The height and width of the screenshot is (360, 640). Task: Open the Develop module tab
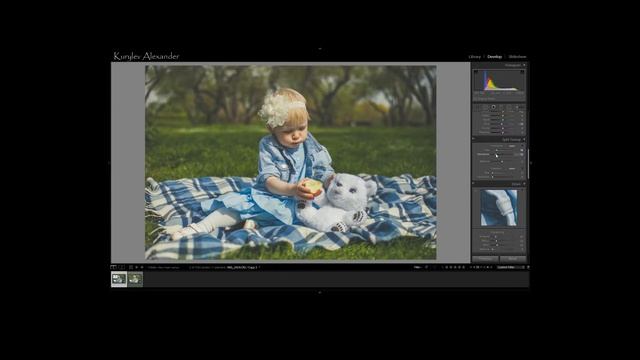(x=494, y=57)
